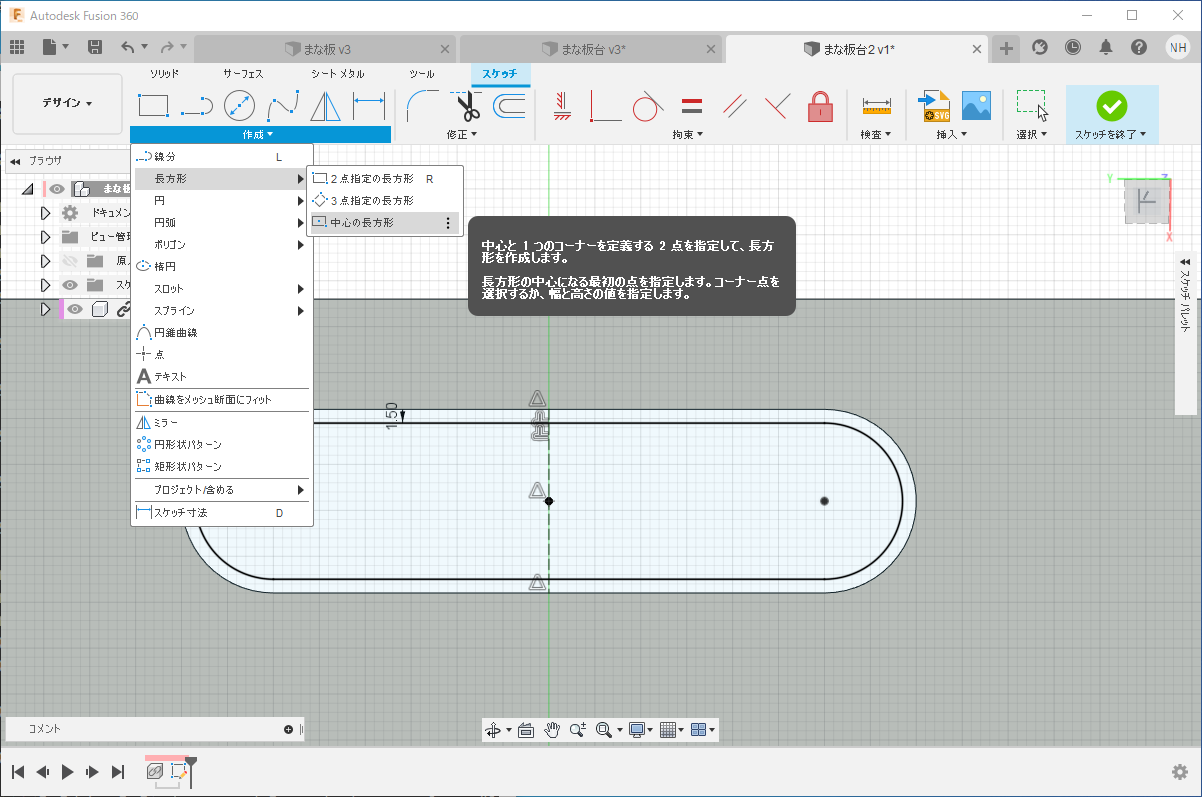Choose 中心の長方形 from the submenu

[362, 223]
